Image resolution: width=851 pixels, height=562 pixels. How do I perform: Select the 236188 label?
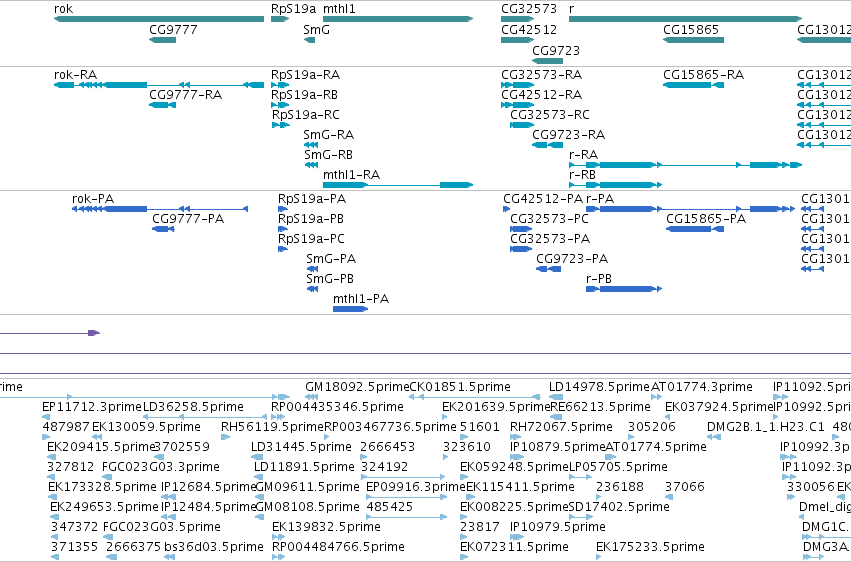click(x=620, y=487)
